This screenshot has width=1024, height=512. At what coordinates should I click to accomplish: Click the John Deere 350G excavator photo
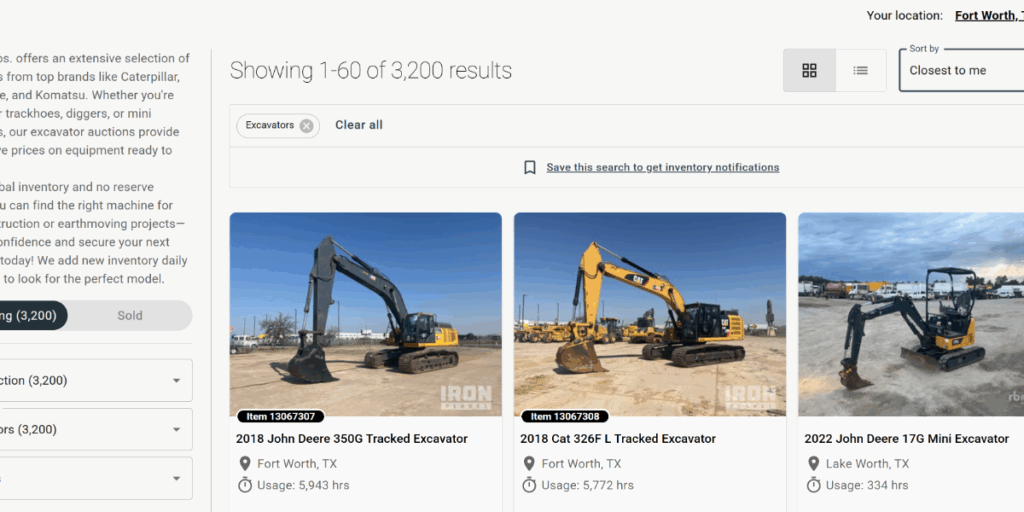[x=366, y=314]
